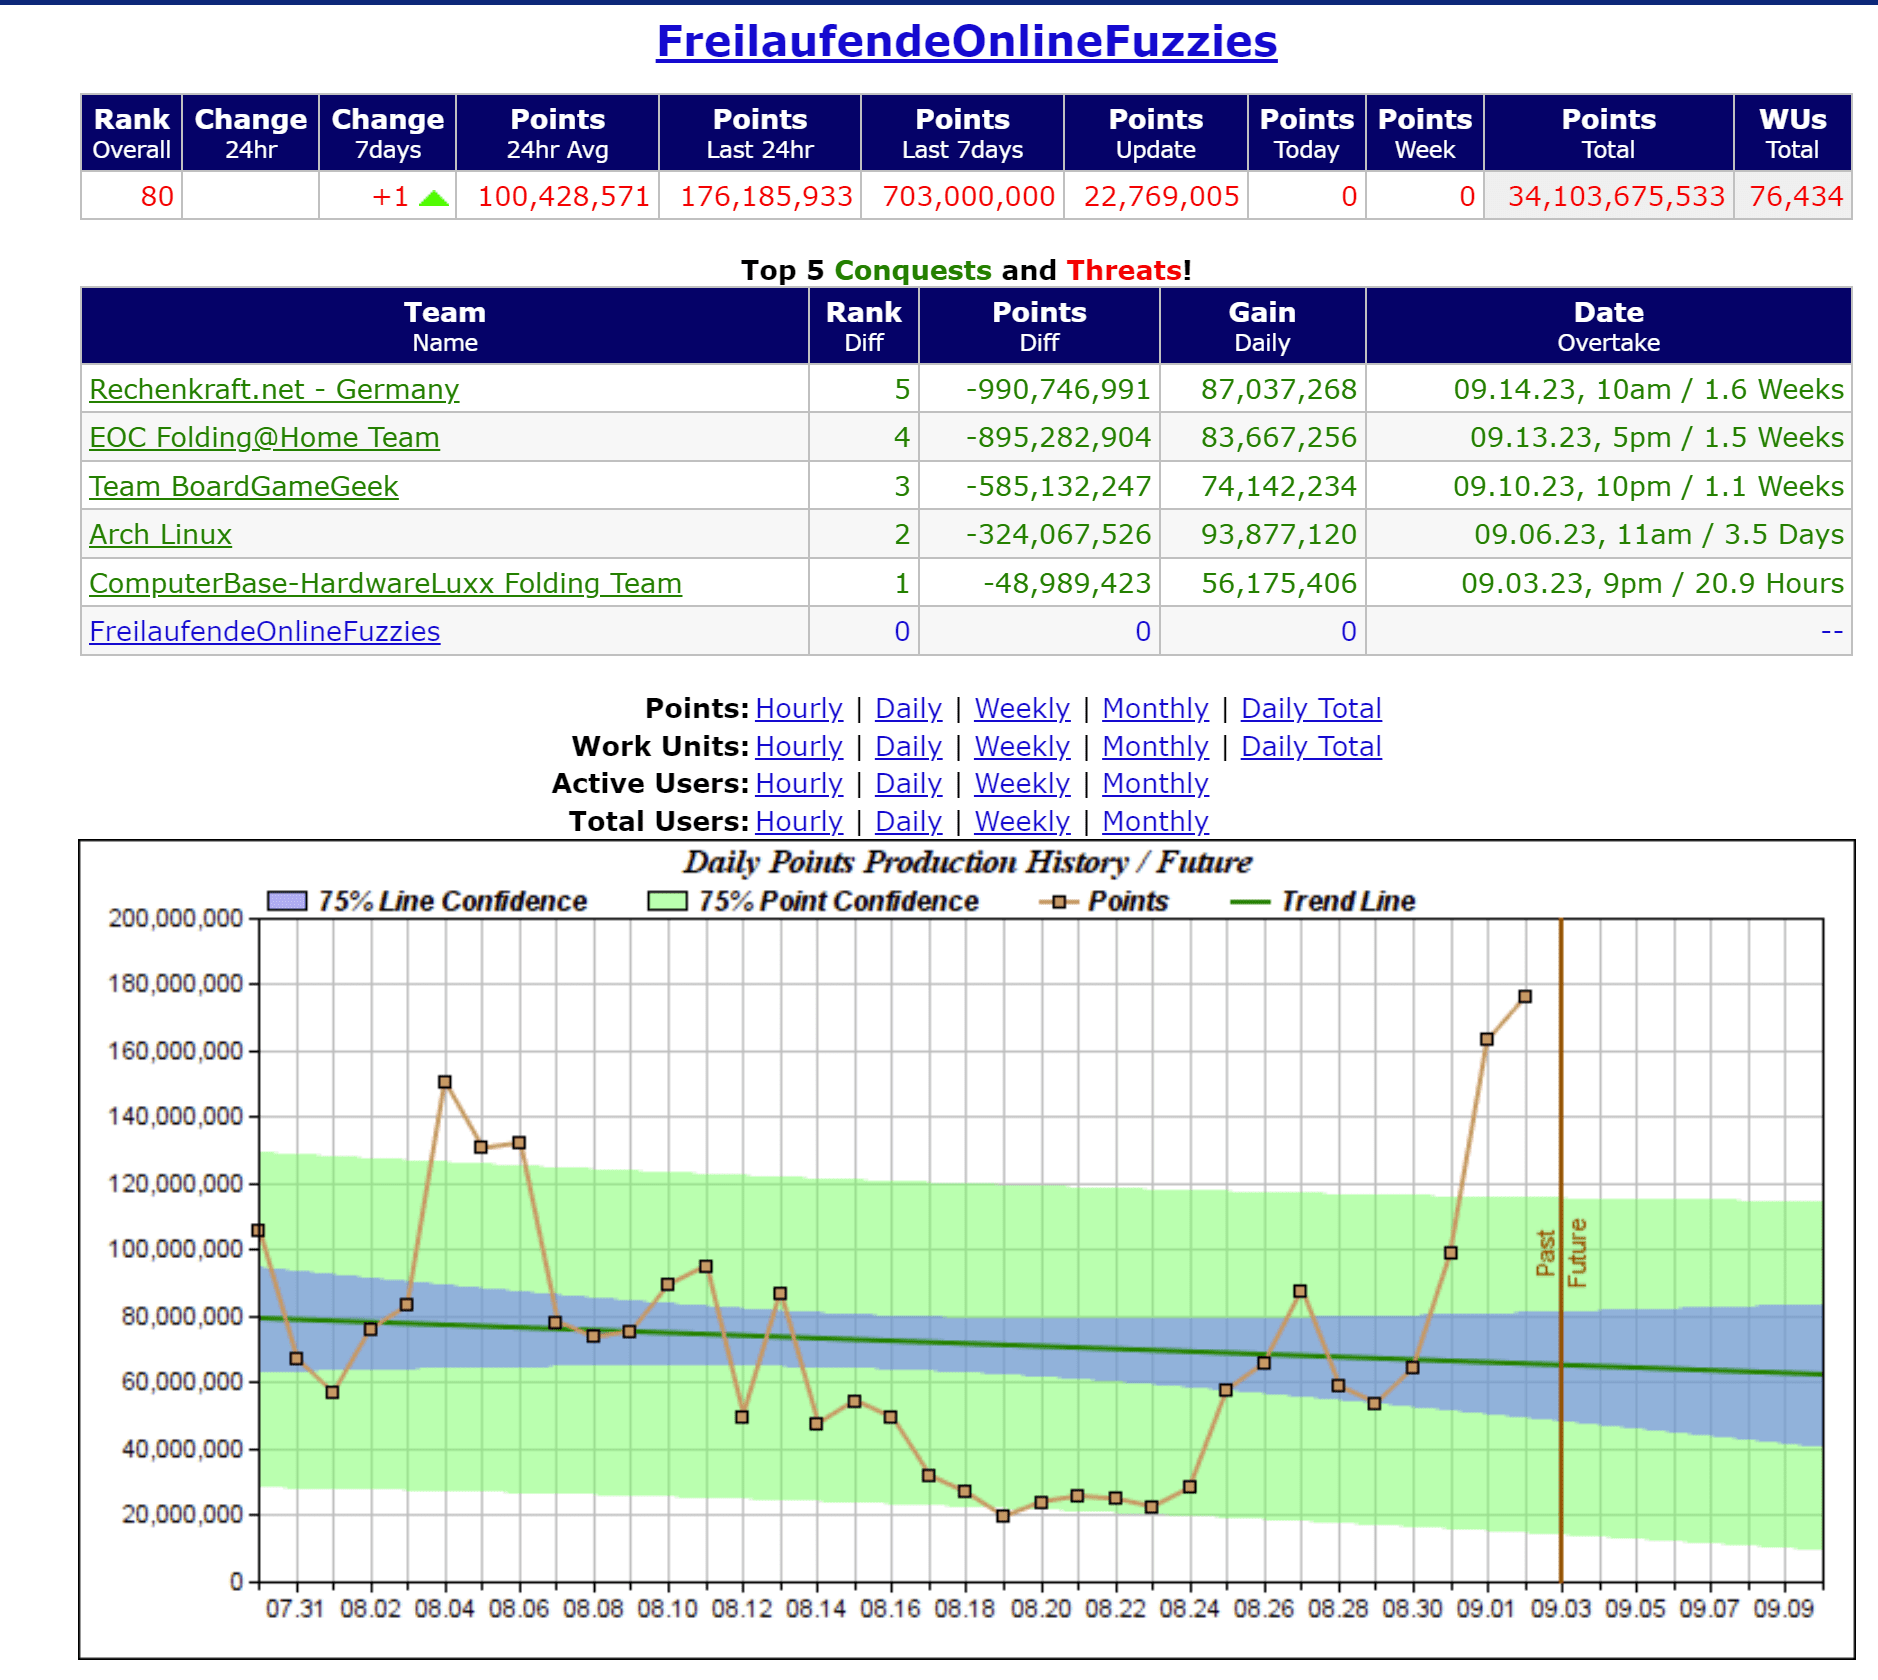
Task: Show Active Users Weekly chart
Action: (x=1022, y=783)
